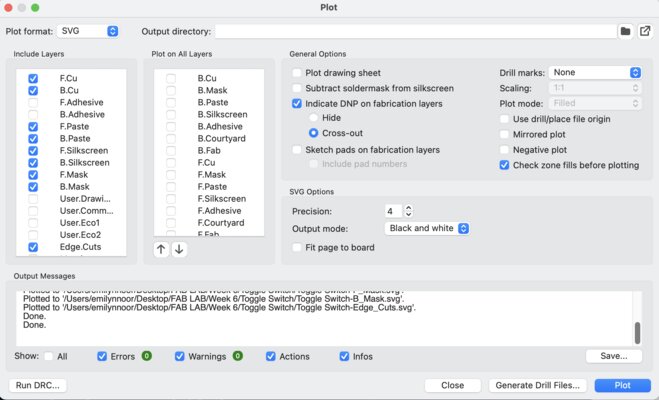The image size is (659, 400).
Task: Click the Run DRC button
Action: click(x=39, y=385)
